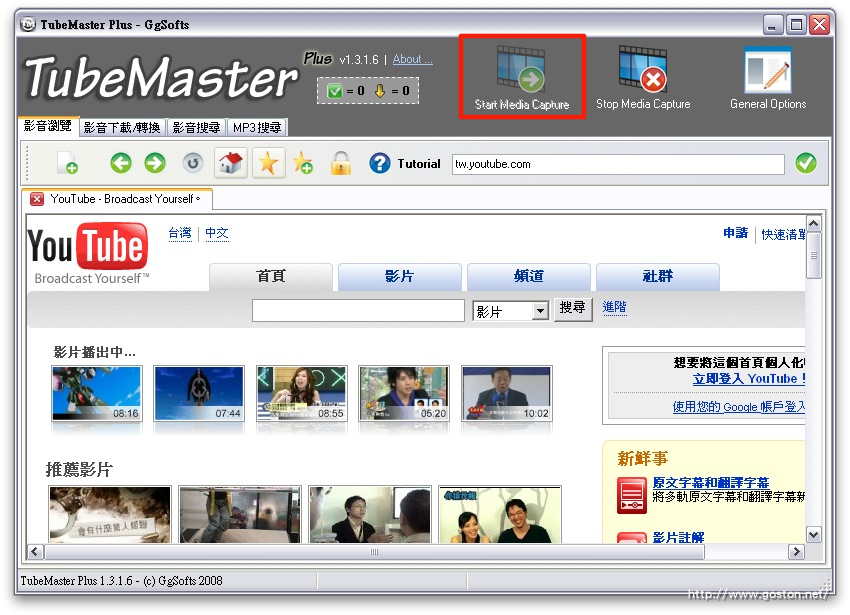Click the 台灣 region link
The image size is (850, 615).
coord(180,233)
